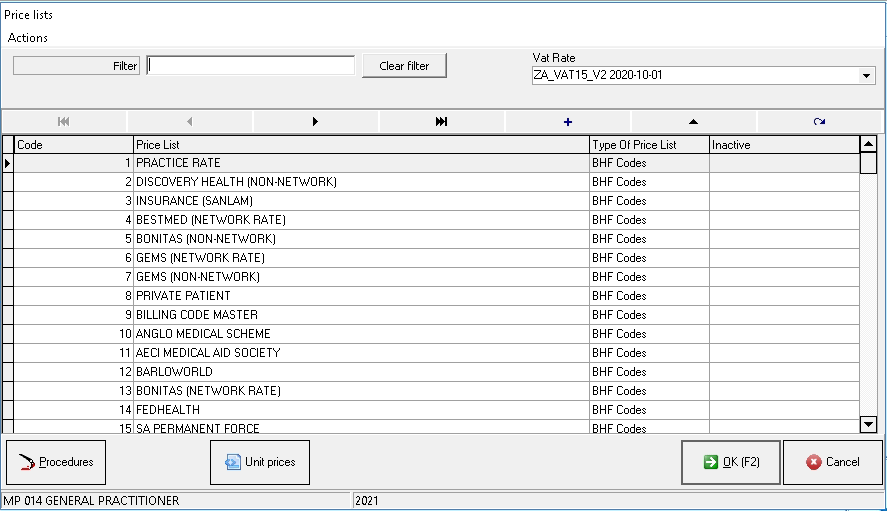
Task: Select the DISCOVERY HEALTH (NON-NETWORK) row
Action: pyautogui.click(x=361, y=182)
